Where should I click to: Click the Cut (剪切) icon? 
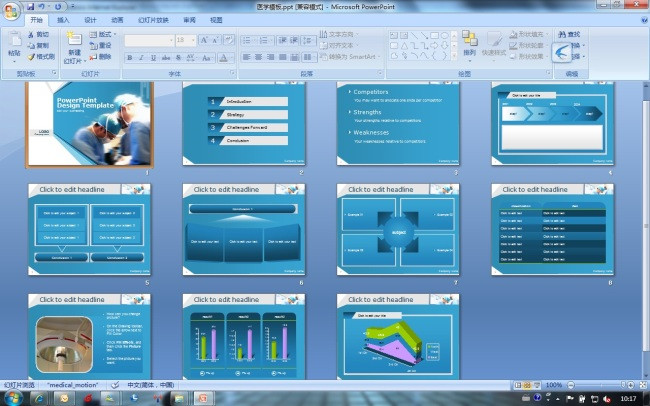pos(32,34)
